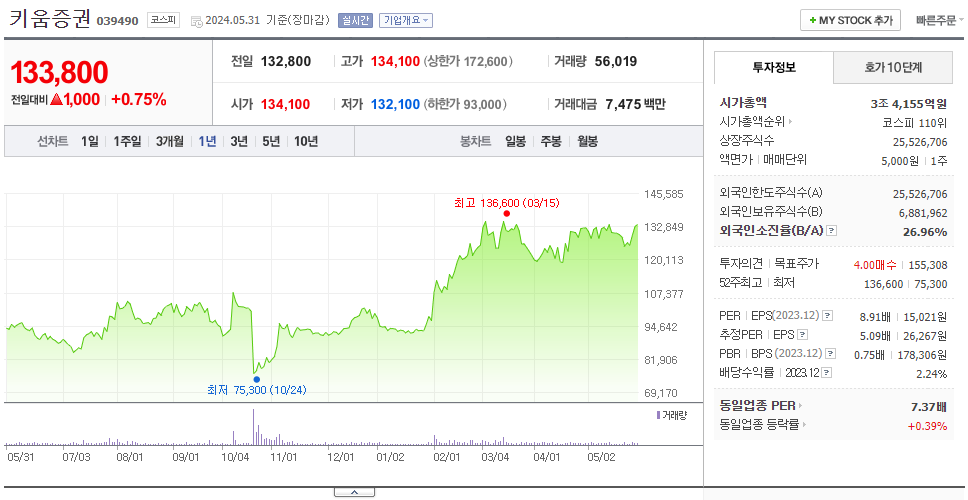Click the current price 133,800
The width and height of the screenshot is (968, 500).
point(59,73)
